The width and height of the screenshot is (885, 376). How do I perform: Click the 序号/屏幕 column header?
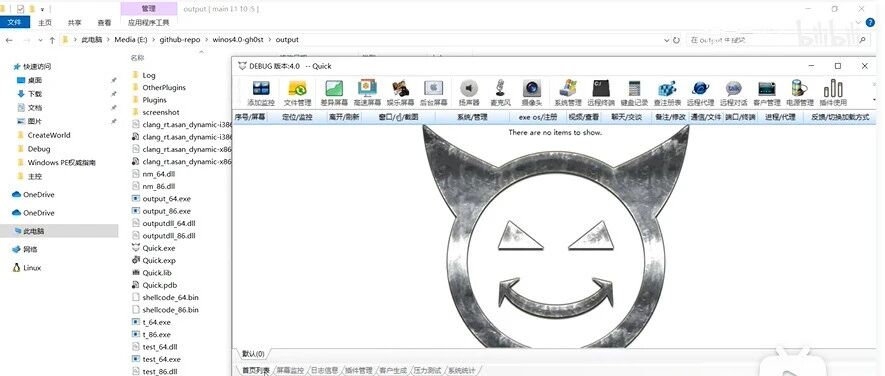pyautogui.click(x=249, y=117)
